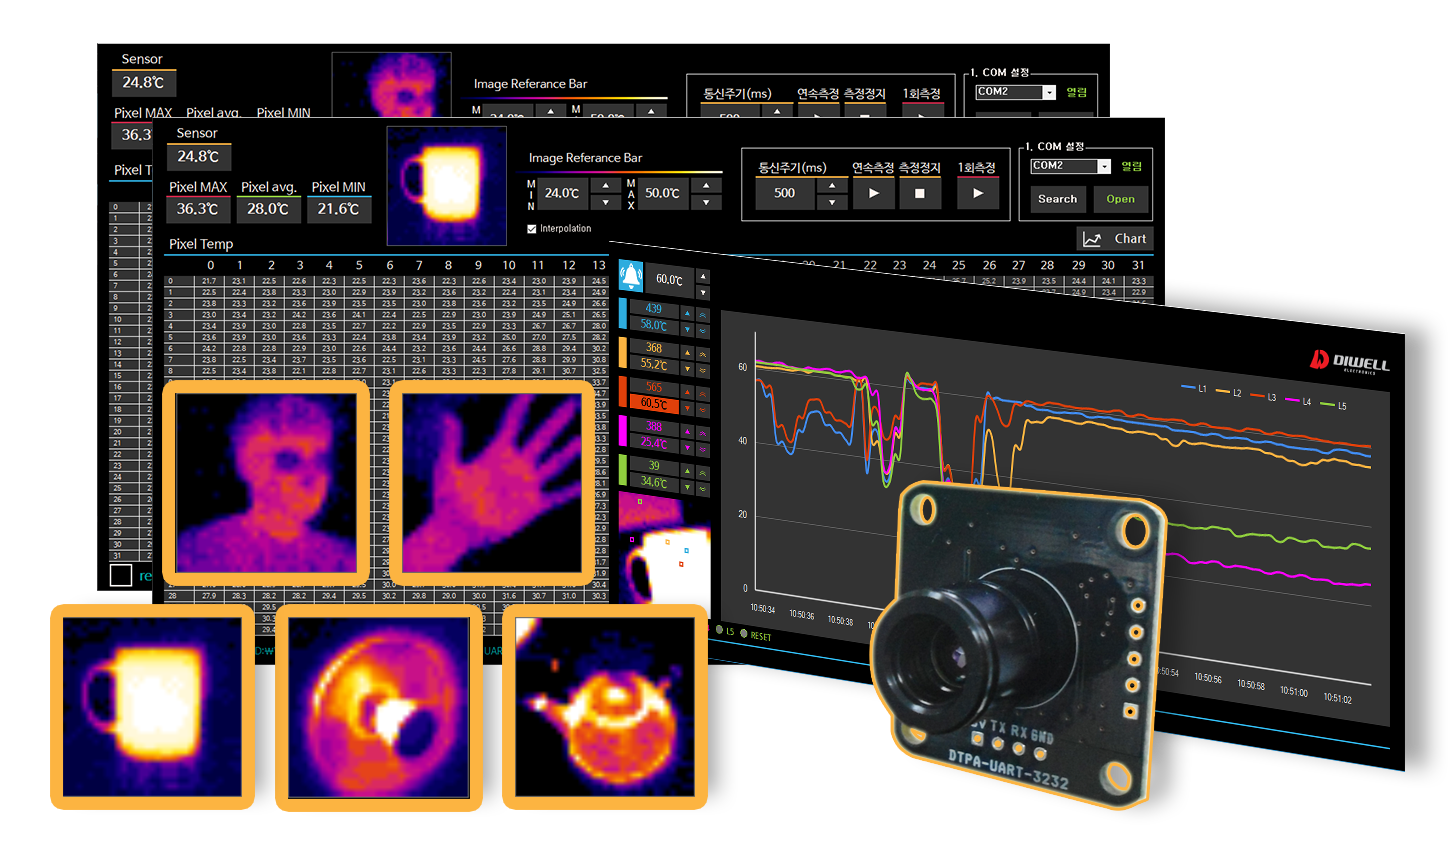Run a single measurement with the 1회측정 play button
This screenshot has height=850, width=1450.
[978, 193]
